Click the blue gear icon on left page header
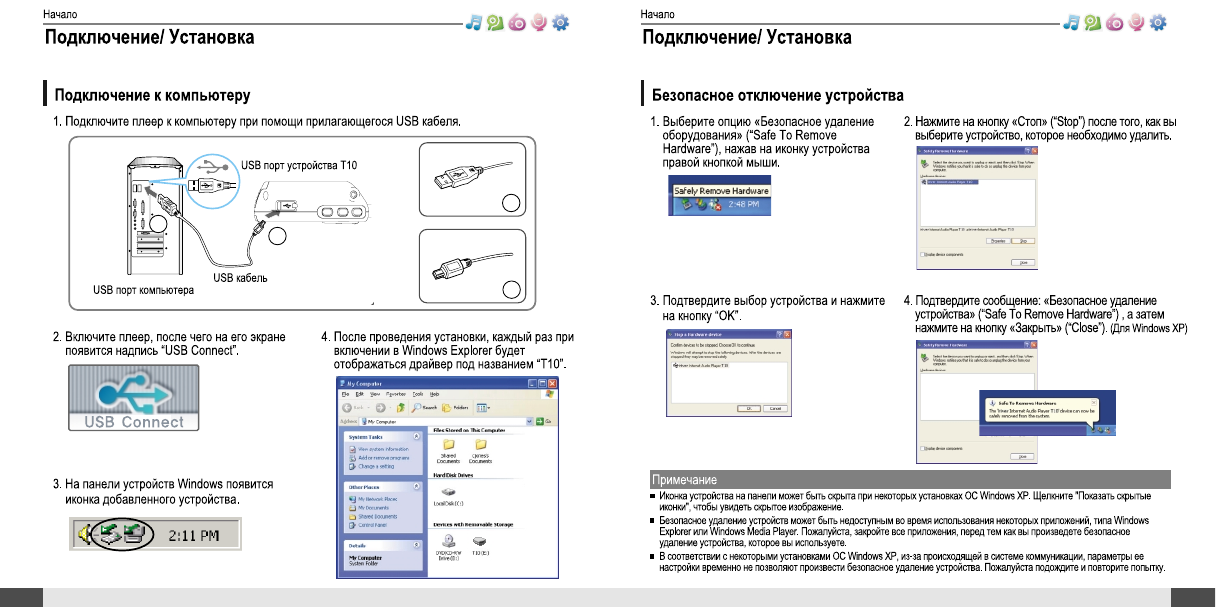 tap(561, 22)
